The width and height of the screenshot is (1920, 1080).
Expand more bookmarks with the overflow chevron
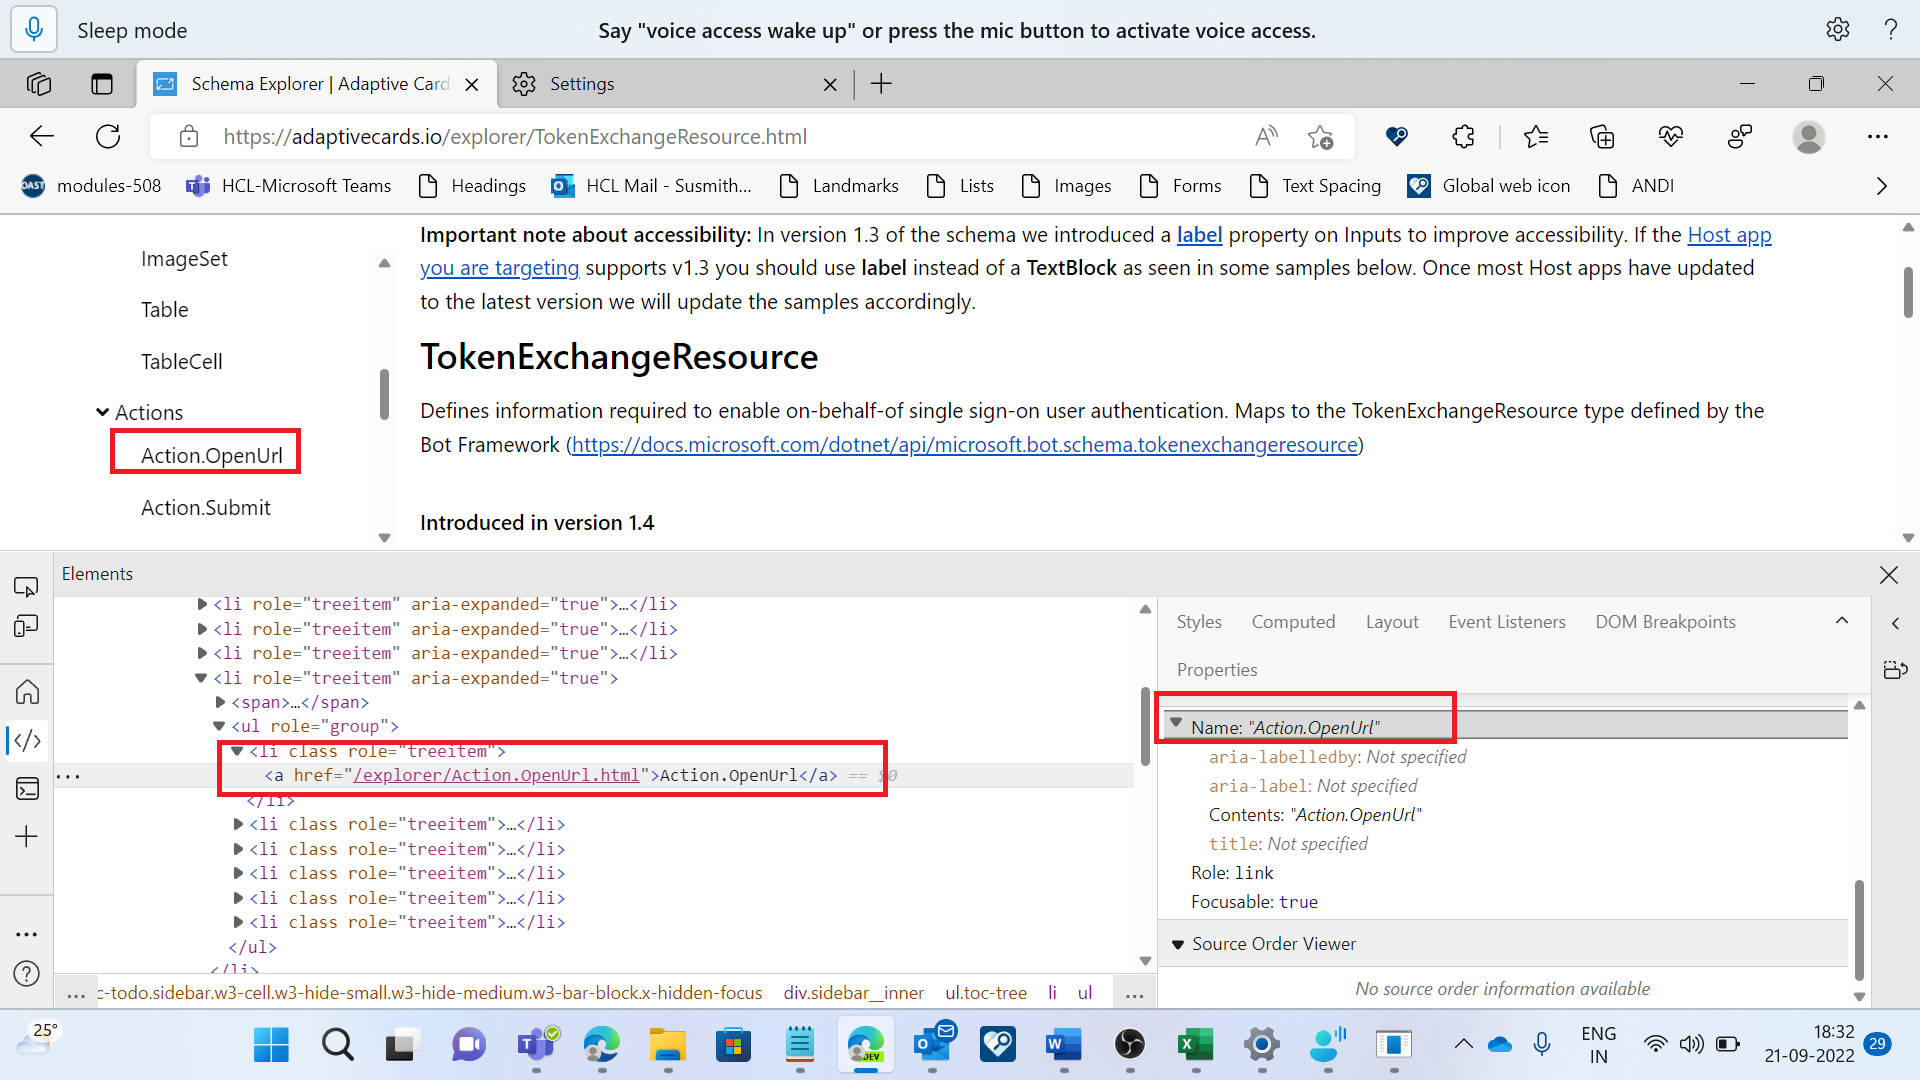(1882, 186)
